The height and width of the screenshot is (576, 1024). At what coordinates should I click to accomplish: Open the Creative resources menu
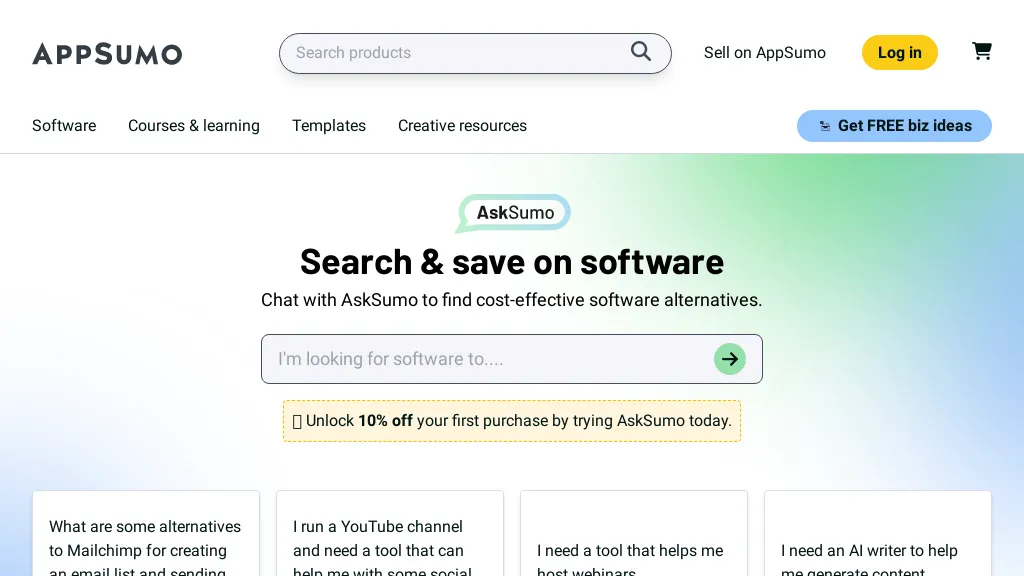click(462, 126)
